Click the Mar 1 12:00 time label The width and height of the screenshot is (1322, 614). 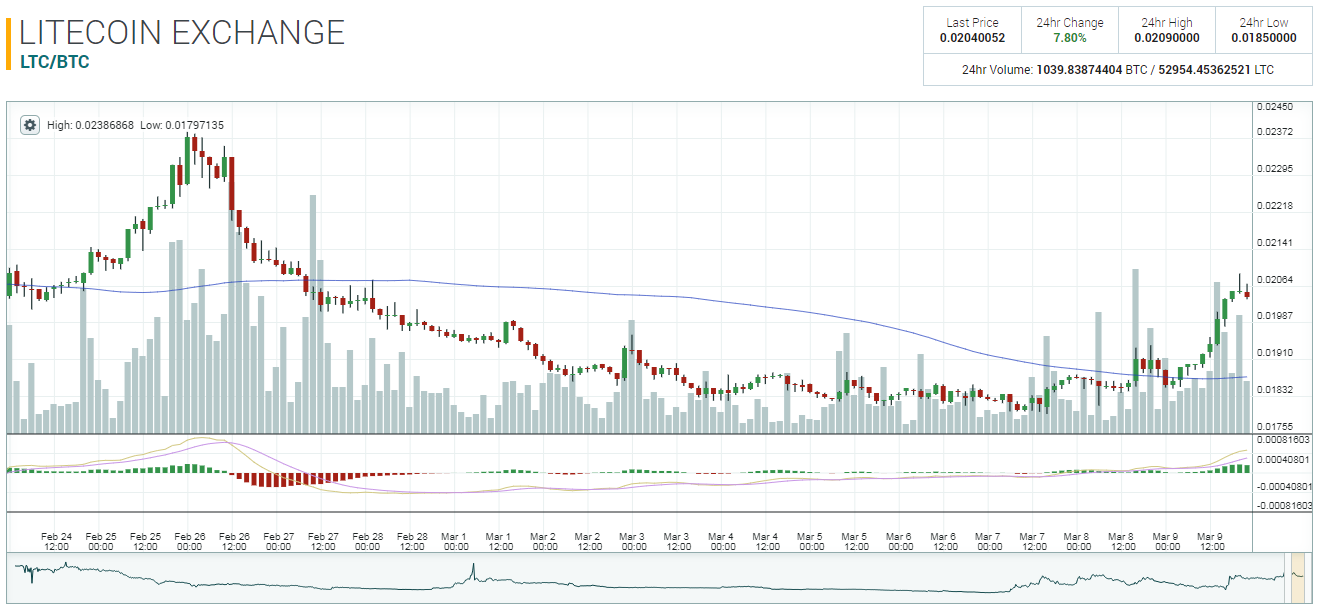500,542
